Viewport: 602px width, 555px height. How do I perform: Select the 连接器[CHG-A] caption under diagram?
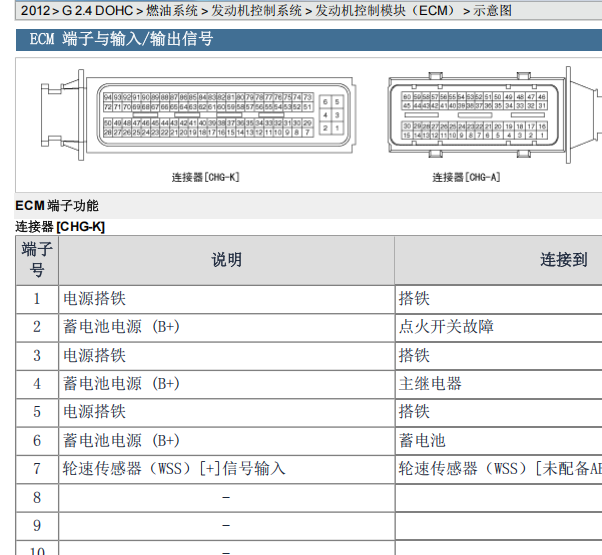(x=466, y=177)
